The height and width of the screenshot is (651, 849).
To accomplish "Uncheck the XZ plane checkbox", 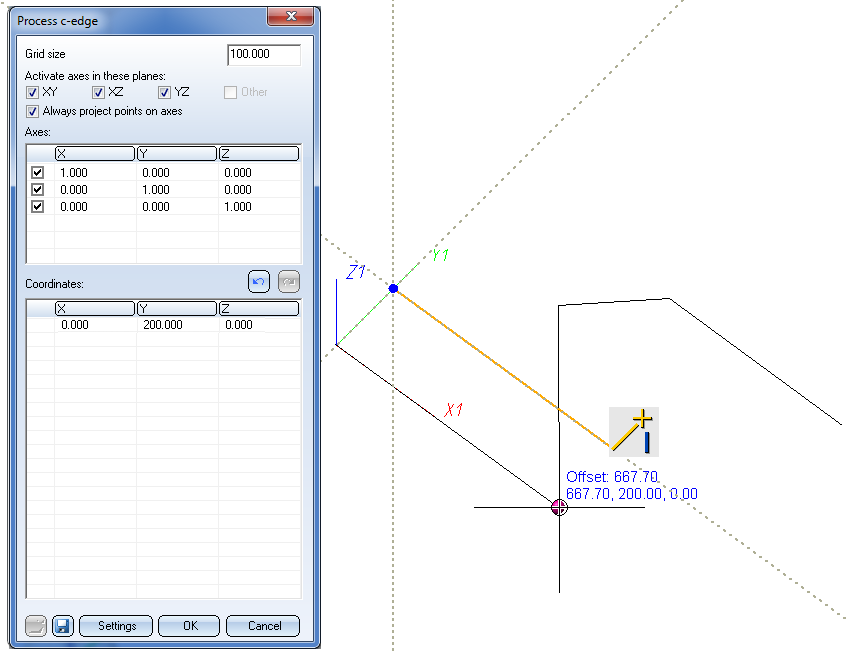I will tap(98, 92).
